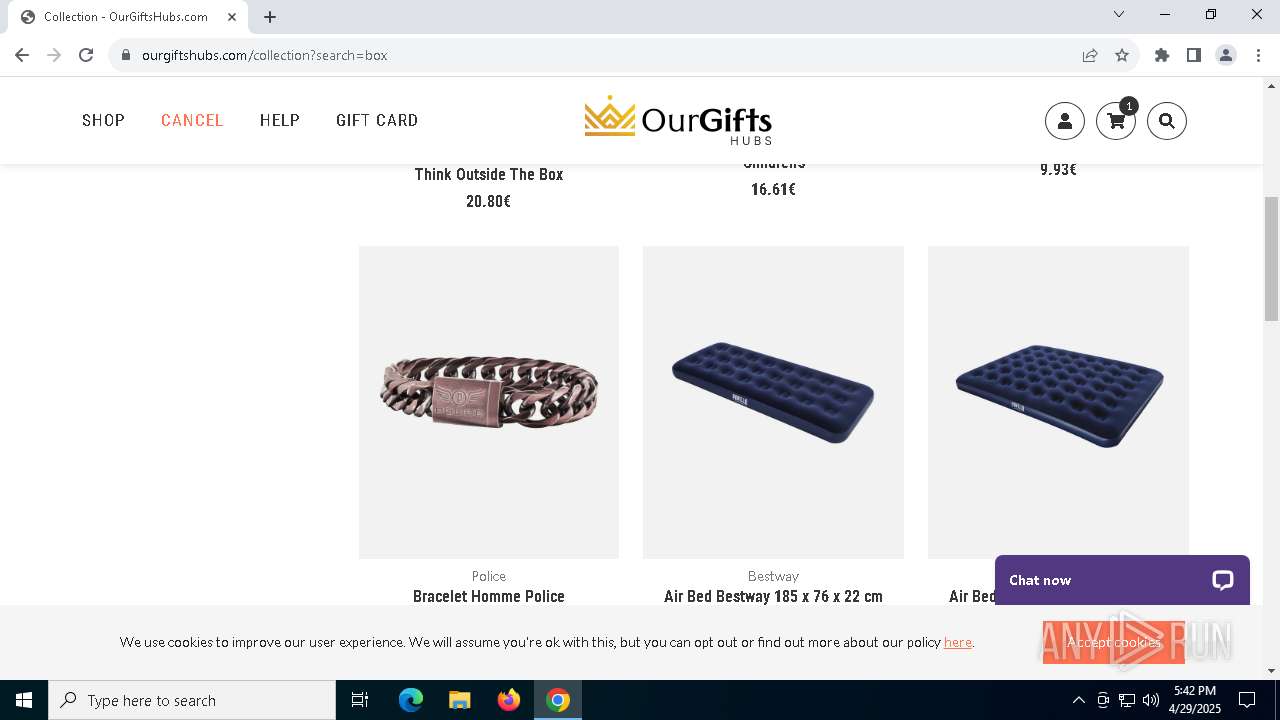Open the Police bracelet product image

(x=489, y=402)
